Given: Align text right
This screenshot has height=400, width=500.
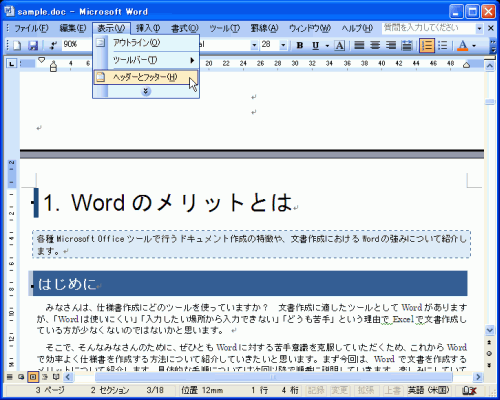Looking at the screenshot, I should (x=391, y=45).
